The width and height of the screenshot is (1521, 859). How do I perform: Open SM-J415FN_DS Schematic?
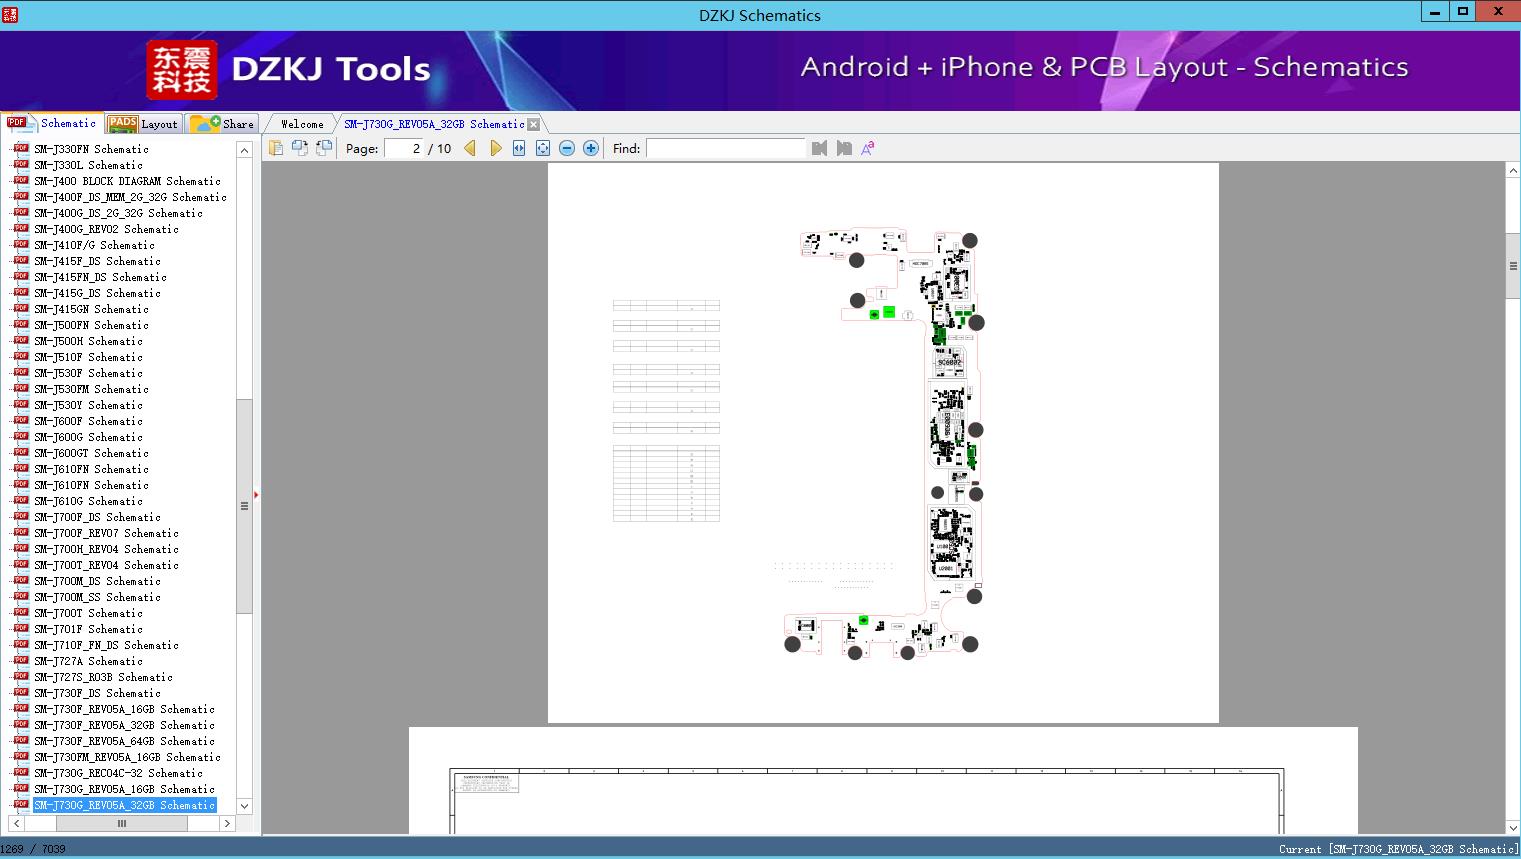(x=100, y=277)
